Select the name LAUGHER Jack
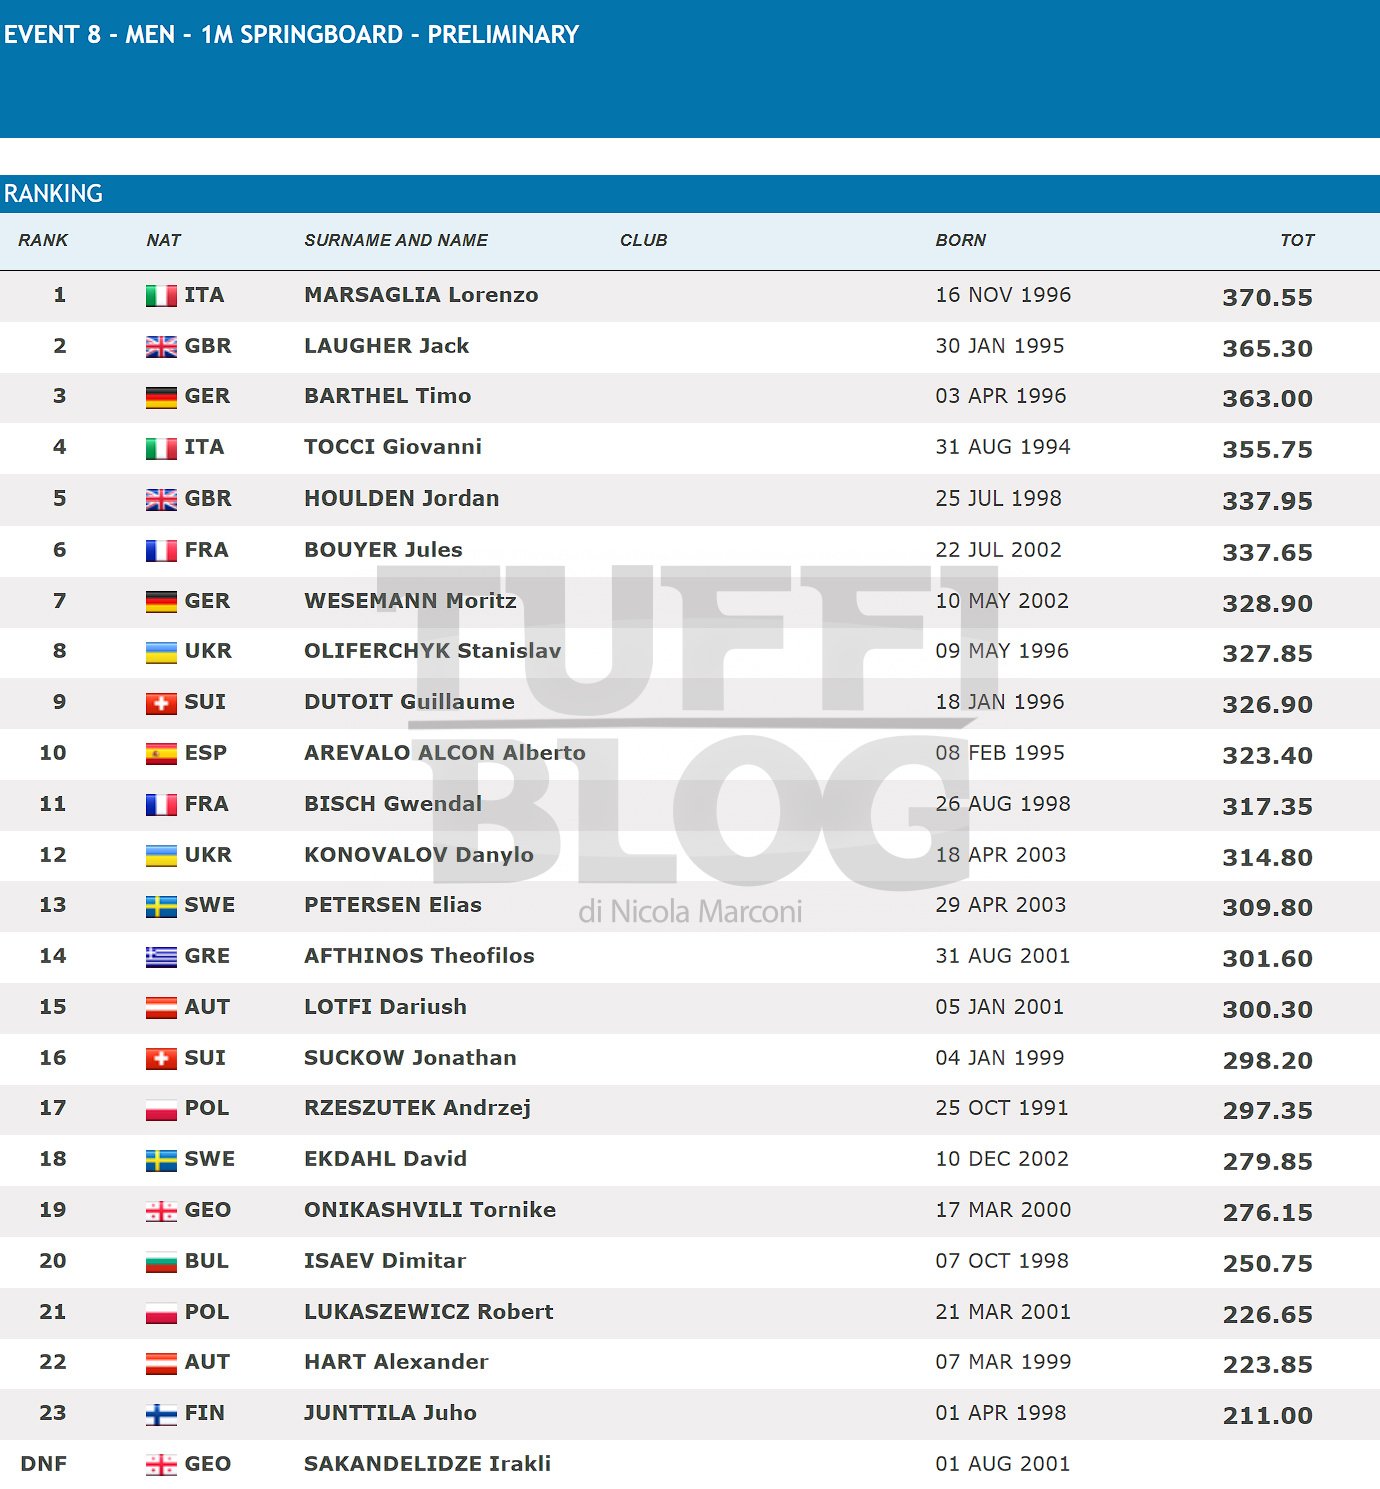 pyautogui.click(x=386, y=346)
